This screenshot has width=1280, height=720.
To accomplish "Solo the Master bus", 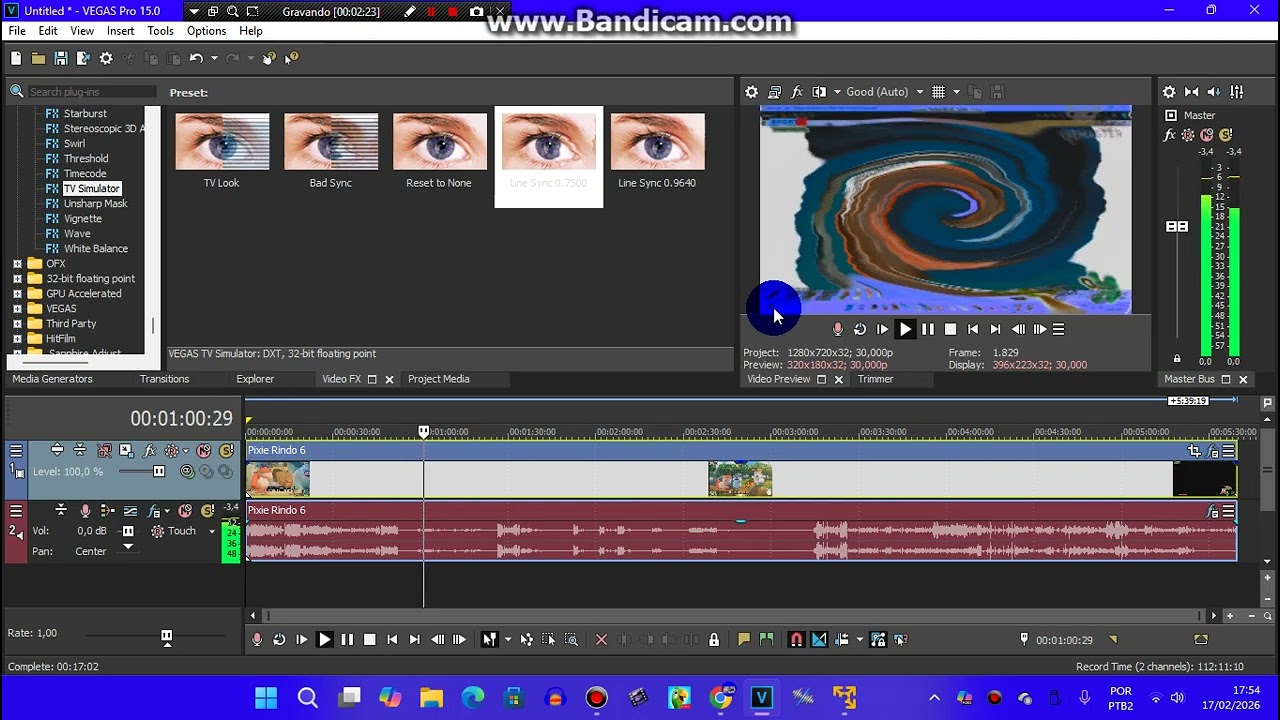I will tap(1225, 135).
